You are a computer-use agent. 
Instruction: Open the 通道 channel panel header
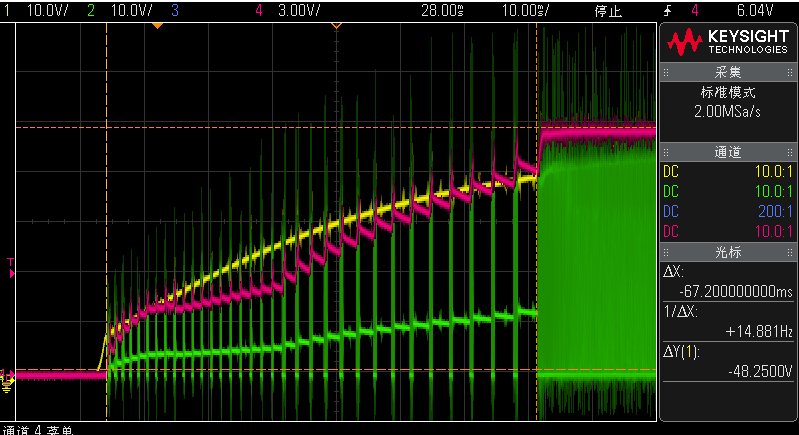click(x=728, y=152)
